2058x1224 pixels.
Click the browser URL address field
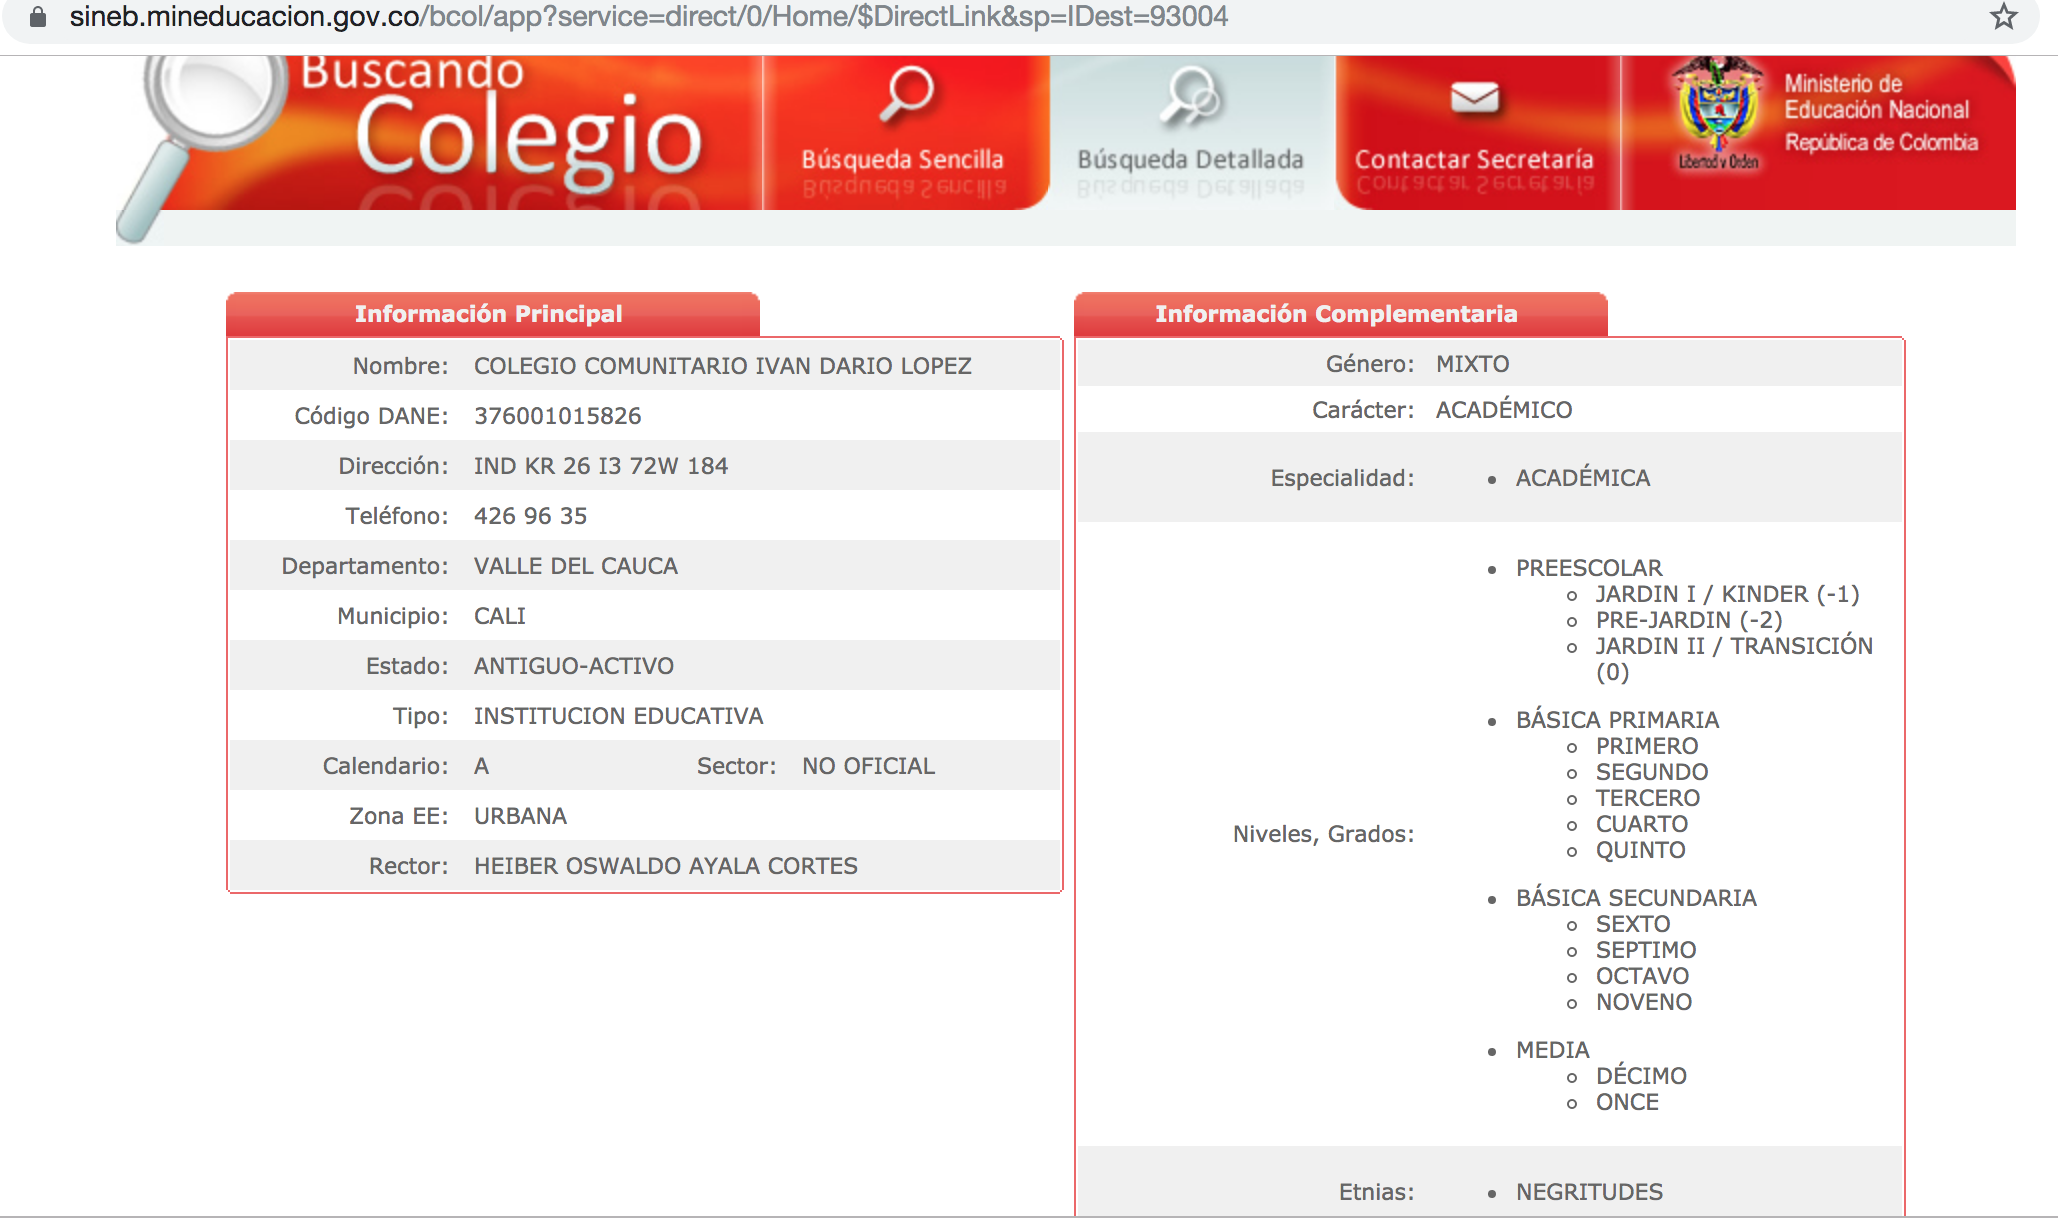(1020, 17)
